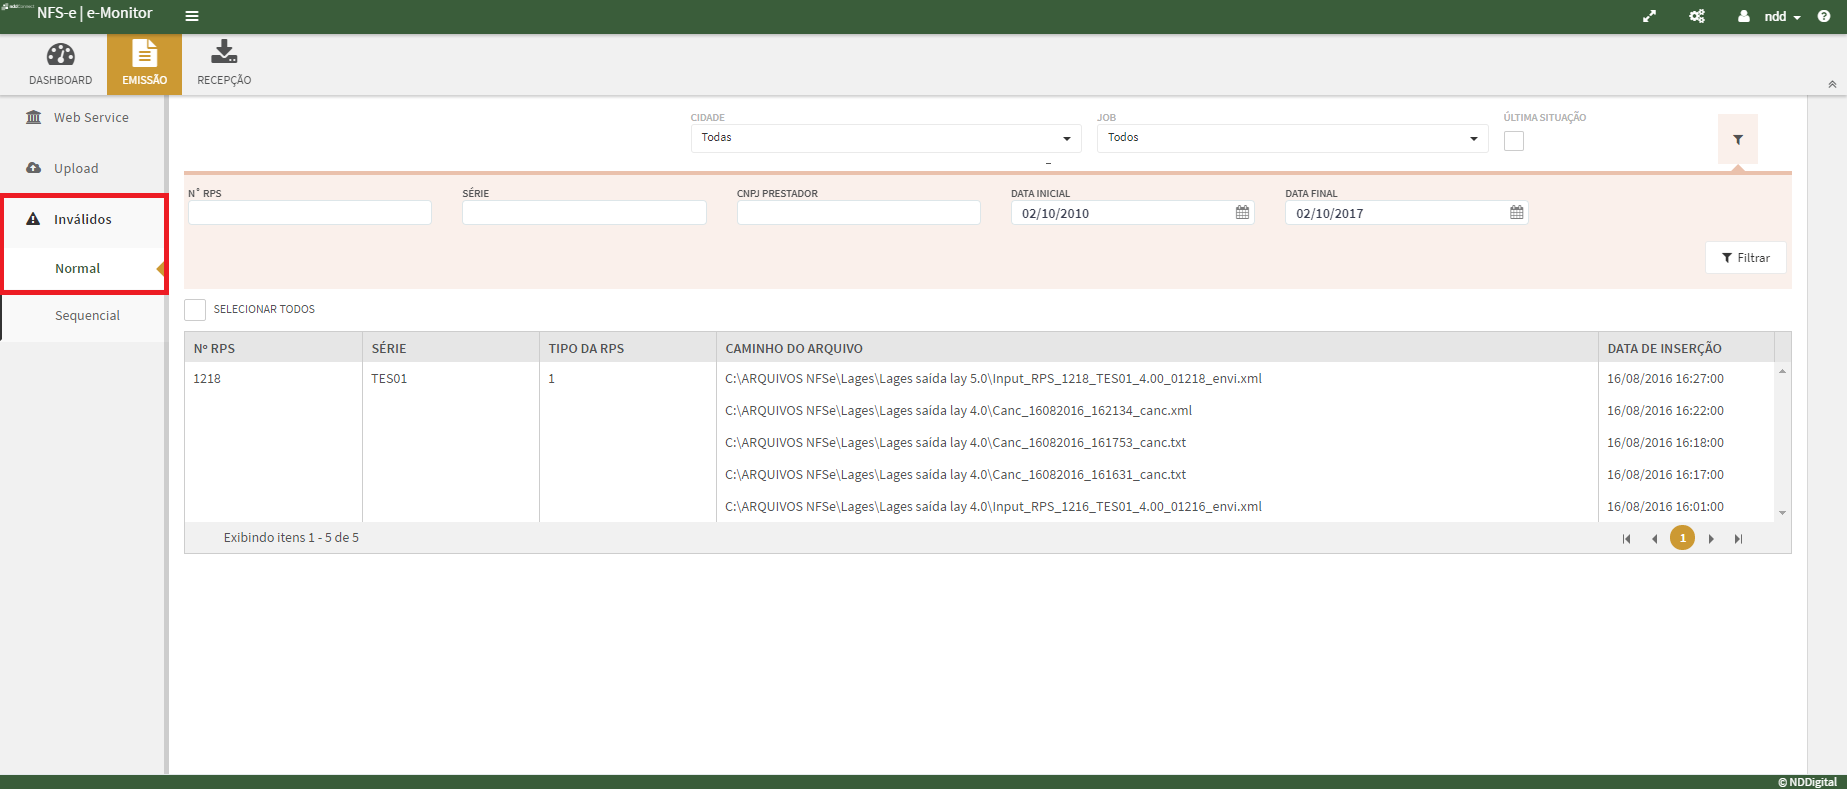Click the fullscreen expand arrows icon

[1649, 16]
